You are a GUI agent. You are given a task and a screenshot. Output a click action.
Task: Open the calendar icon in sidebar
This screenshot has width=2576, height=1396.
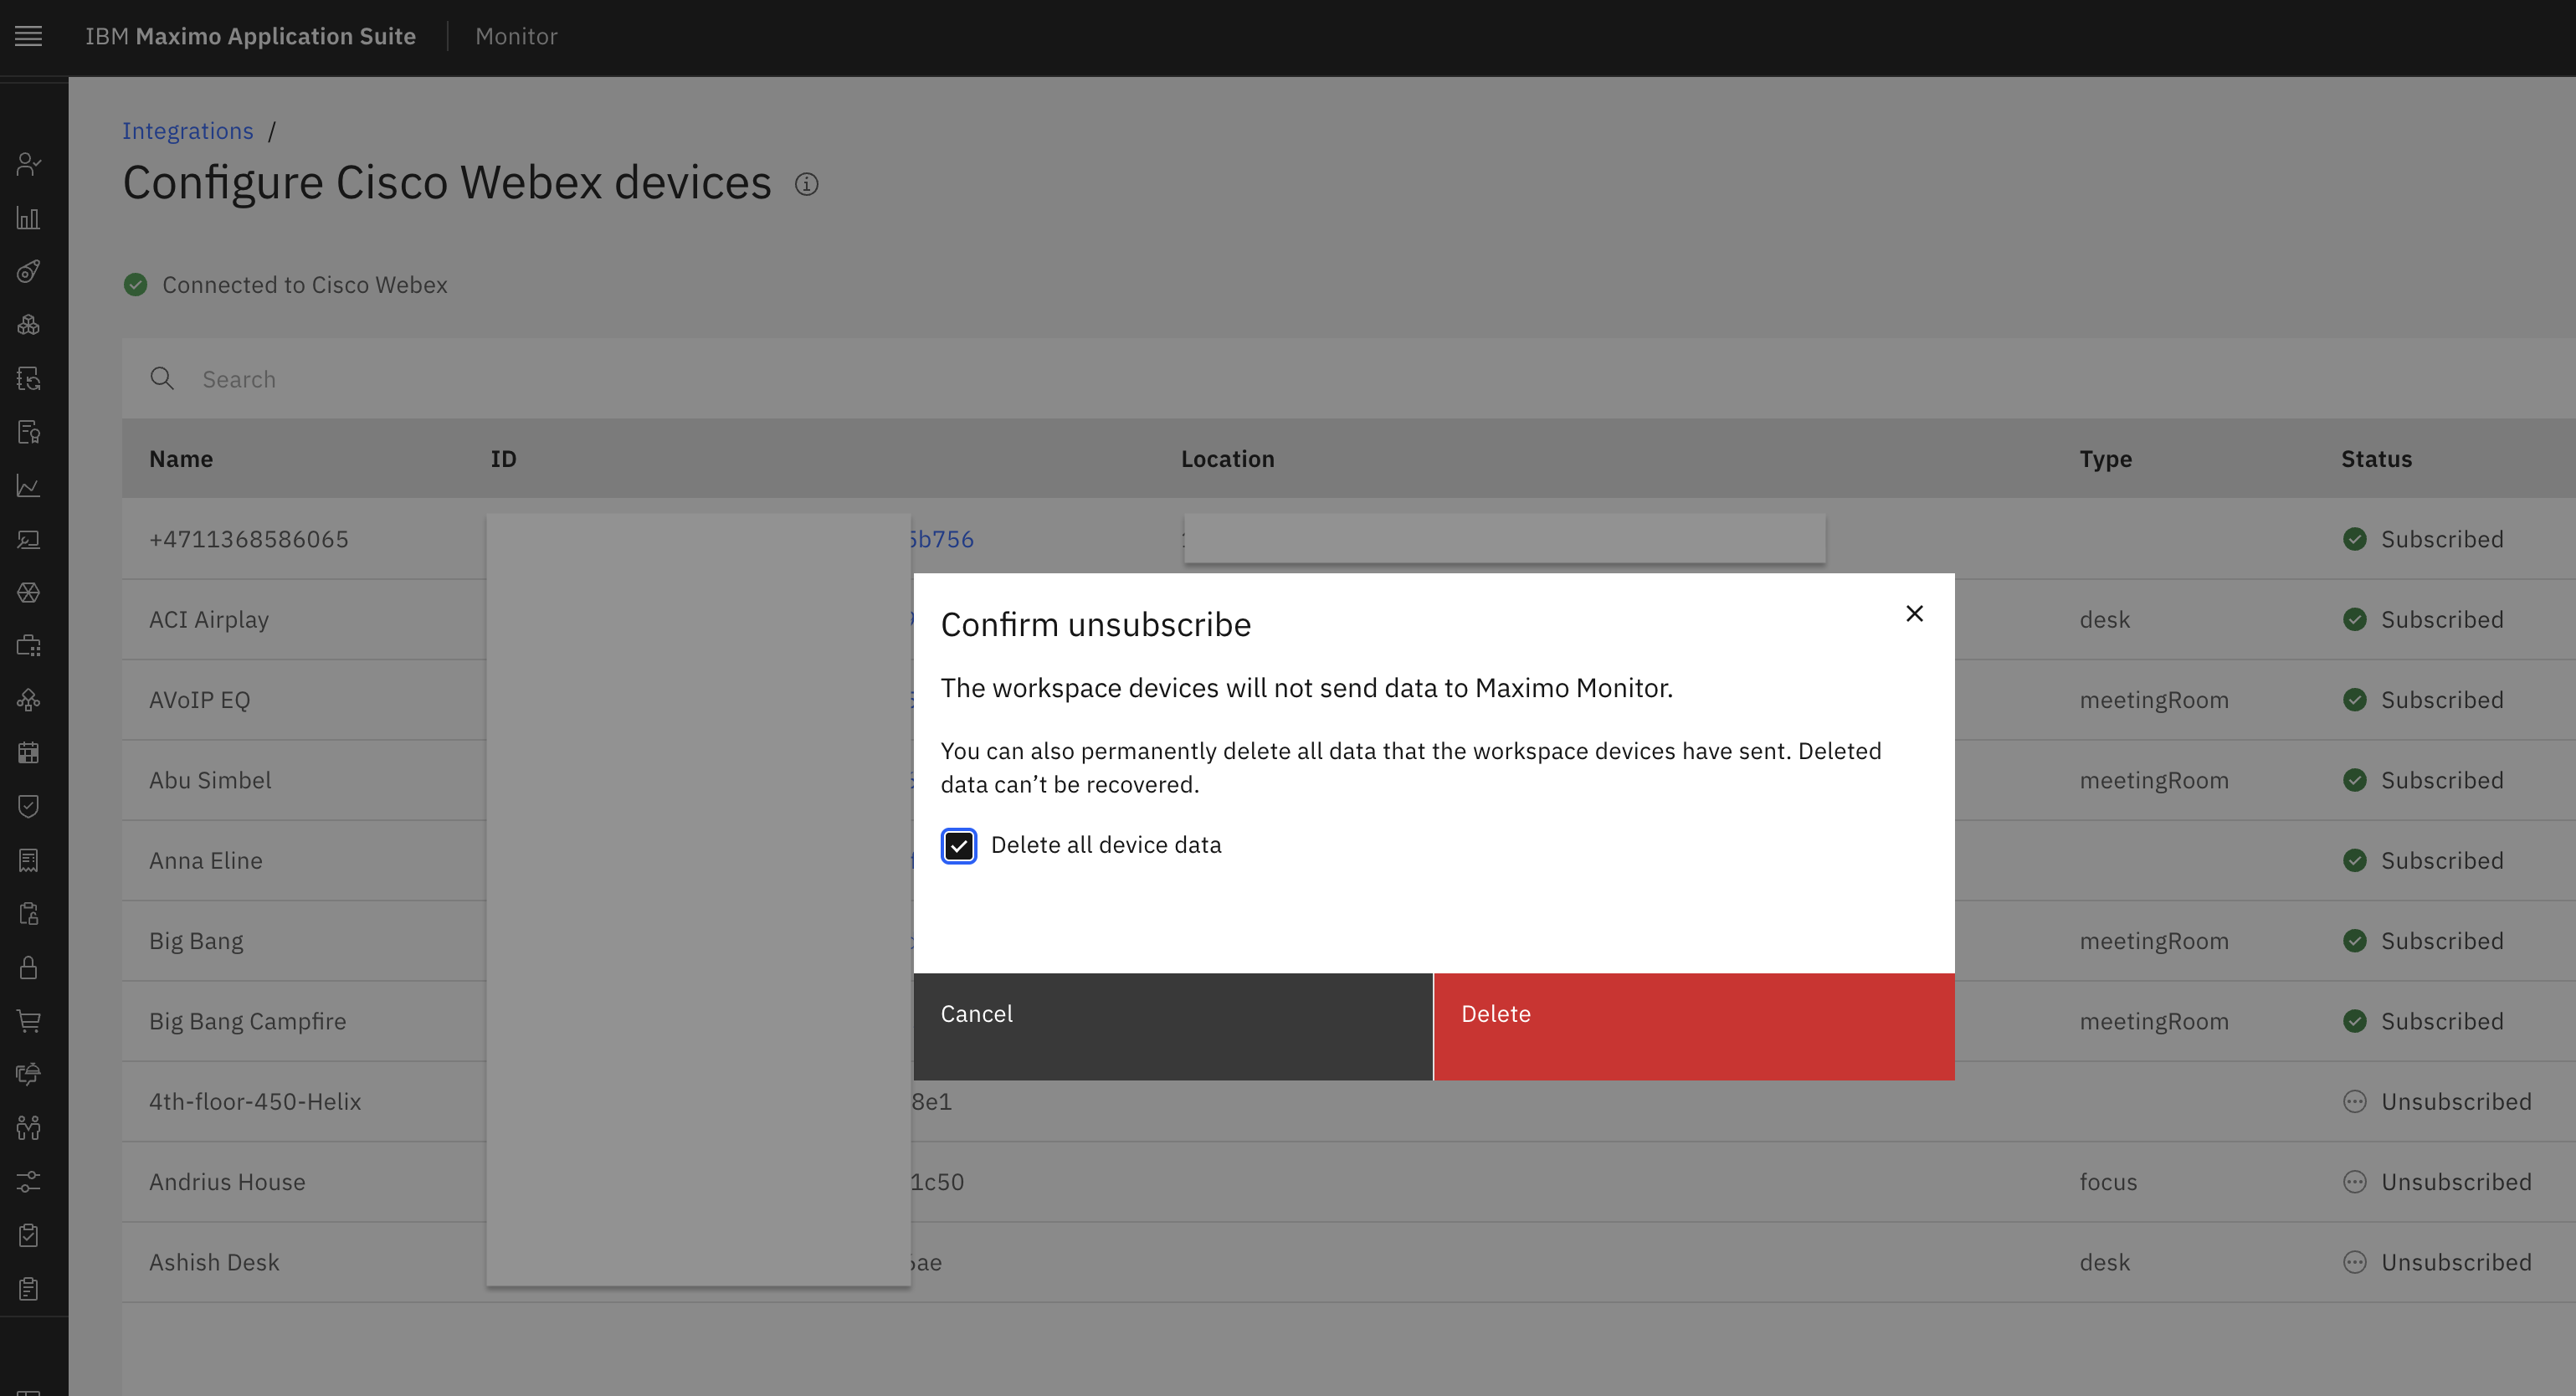pyautogui.click(x=28, y=753)
